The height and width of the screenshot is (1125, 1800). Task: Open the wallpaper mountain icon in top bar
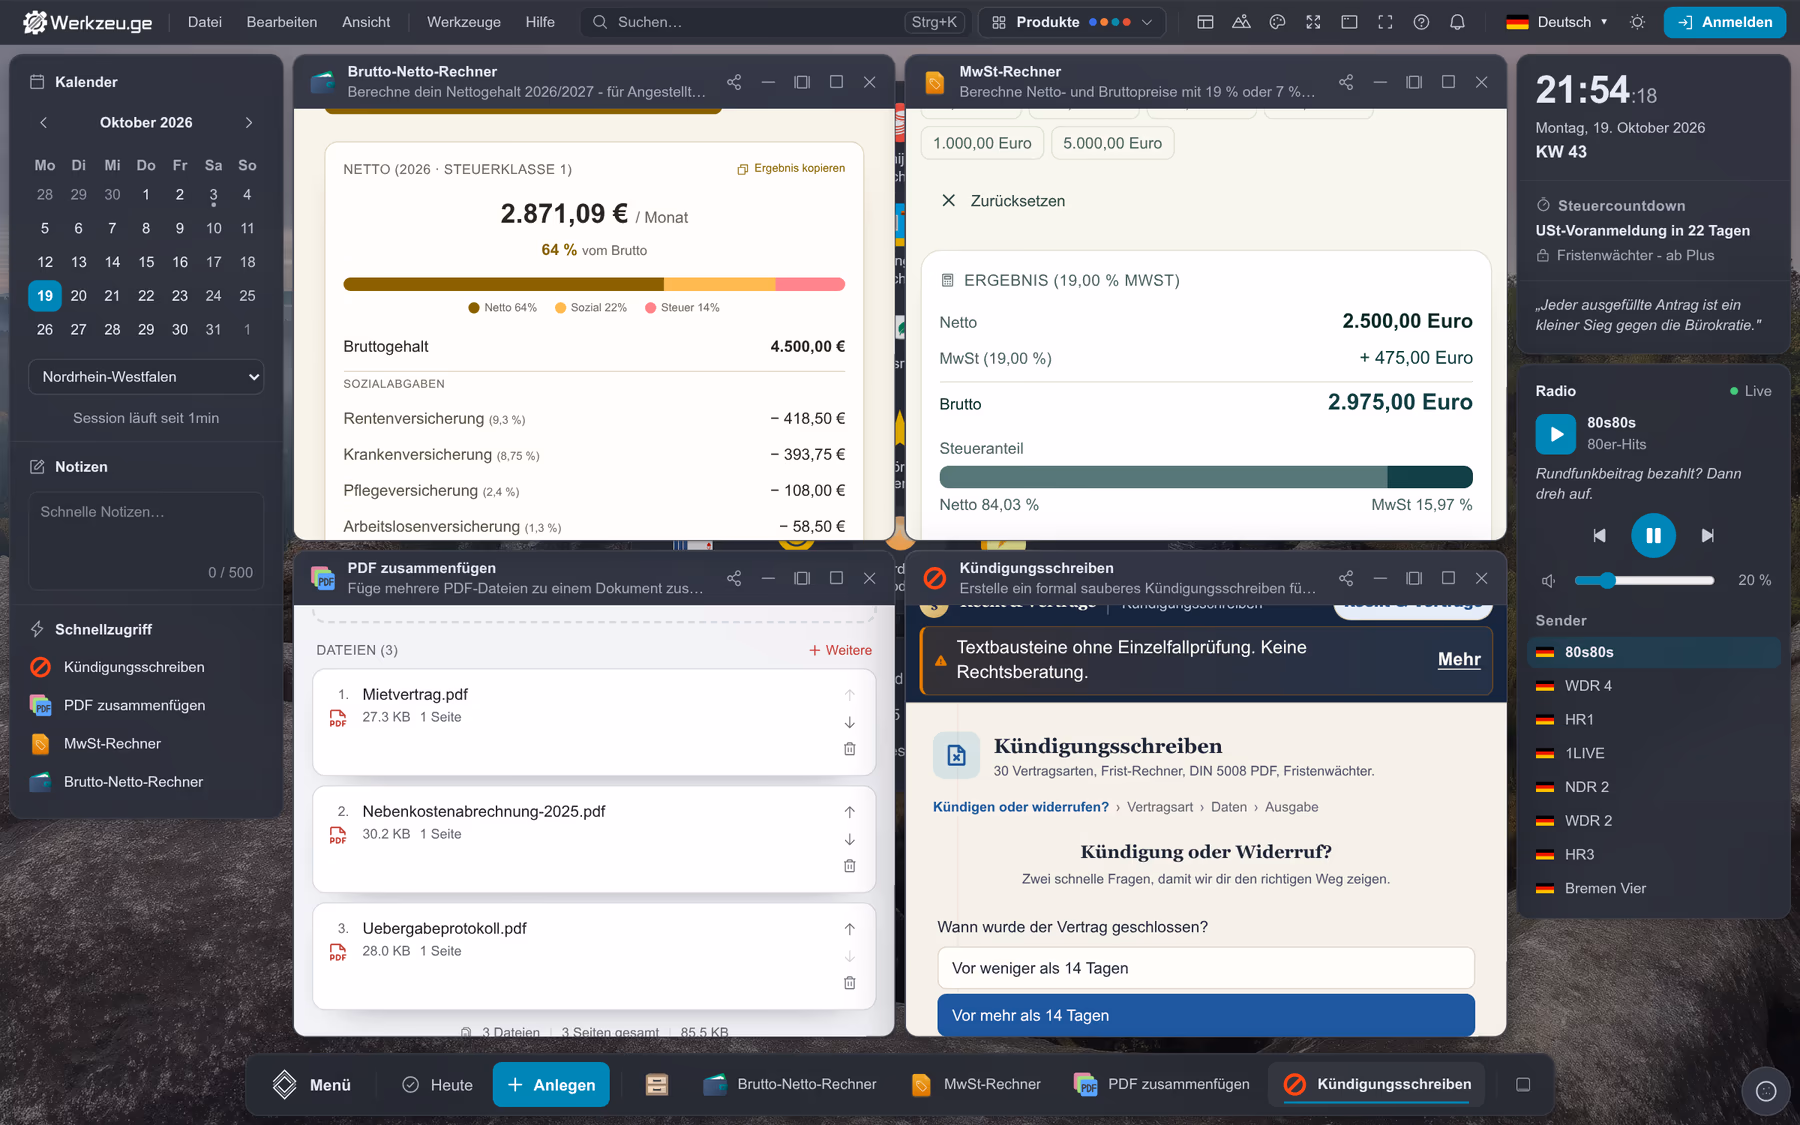(1241, 22)
